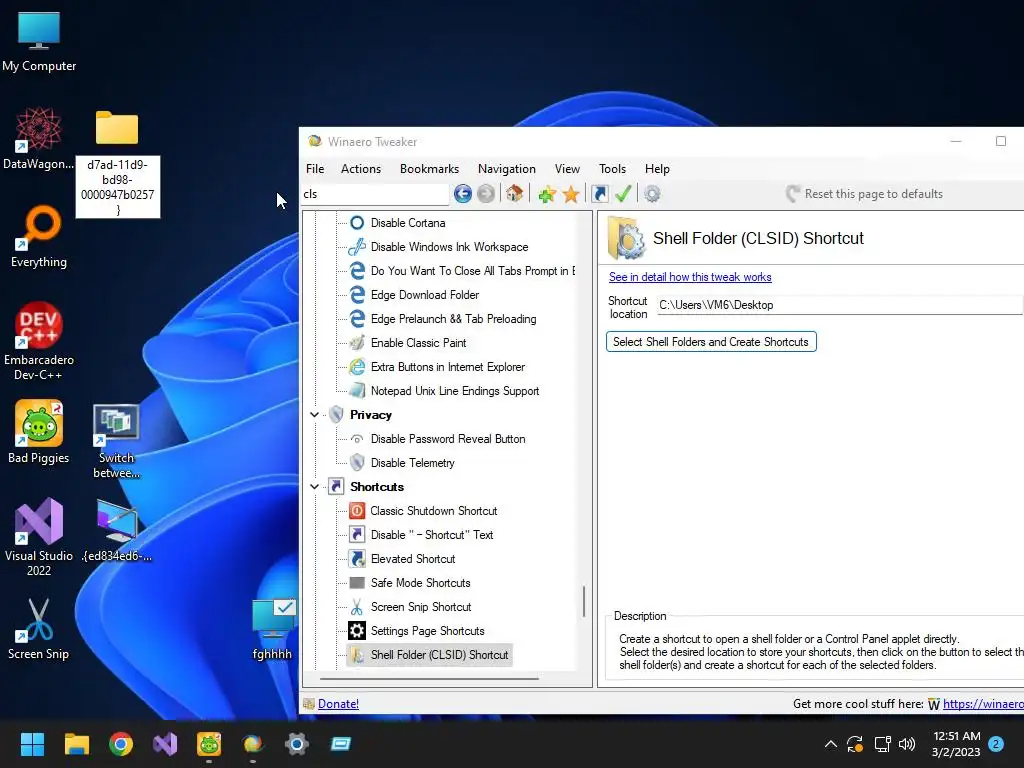Click the grayed-out forward arrow button

click(485, 193)
